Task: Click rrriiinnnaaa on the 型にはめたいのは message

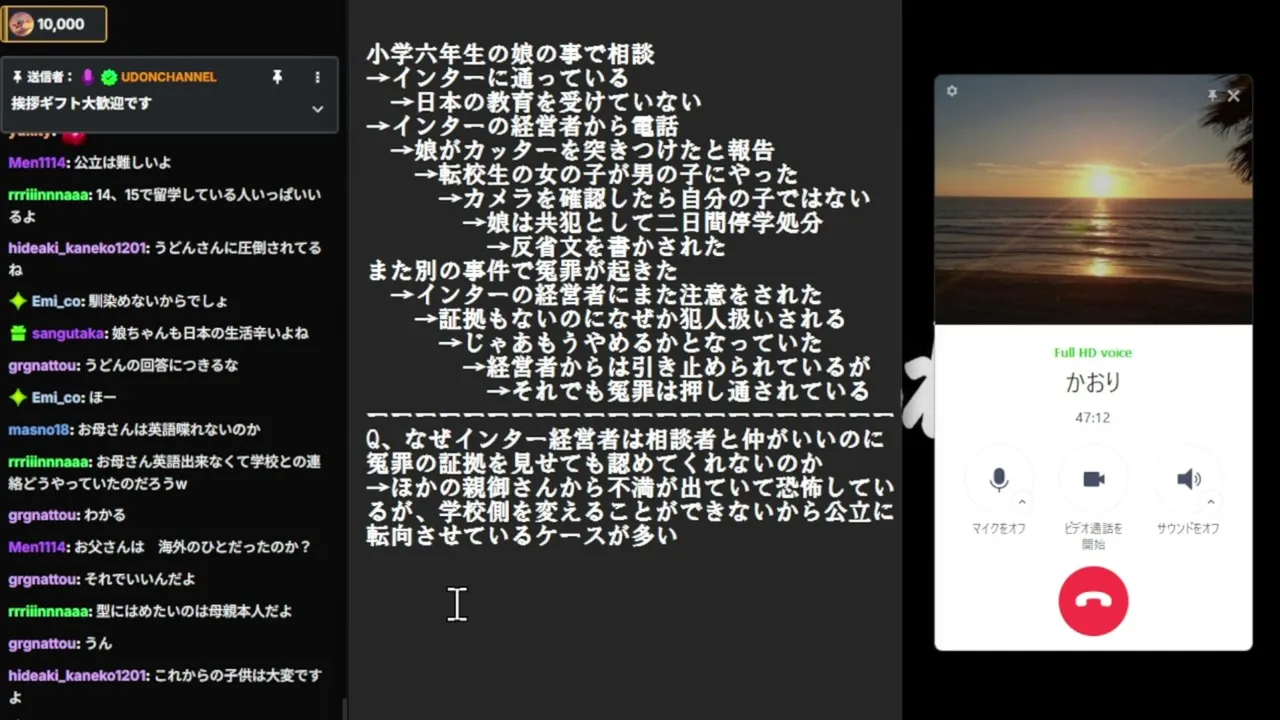Action: pos(49,611)
